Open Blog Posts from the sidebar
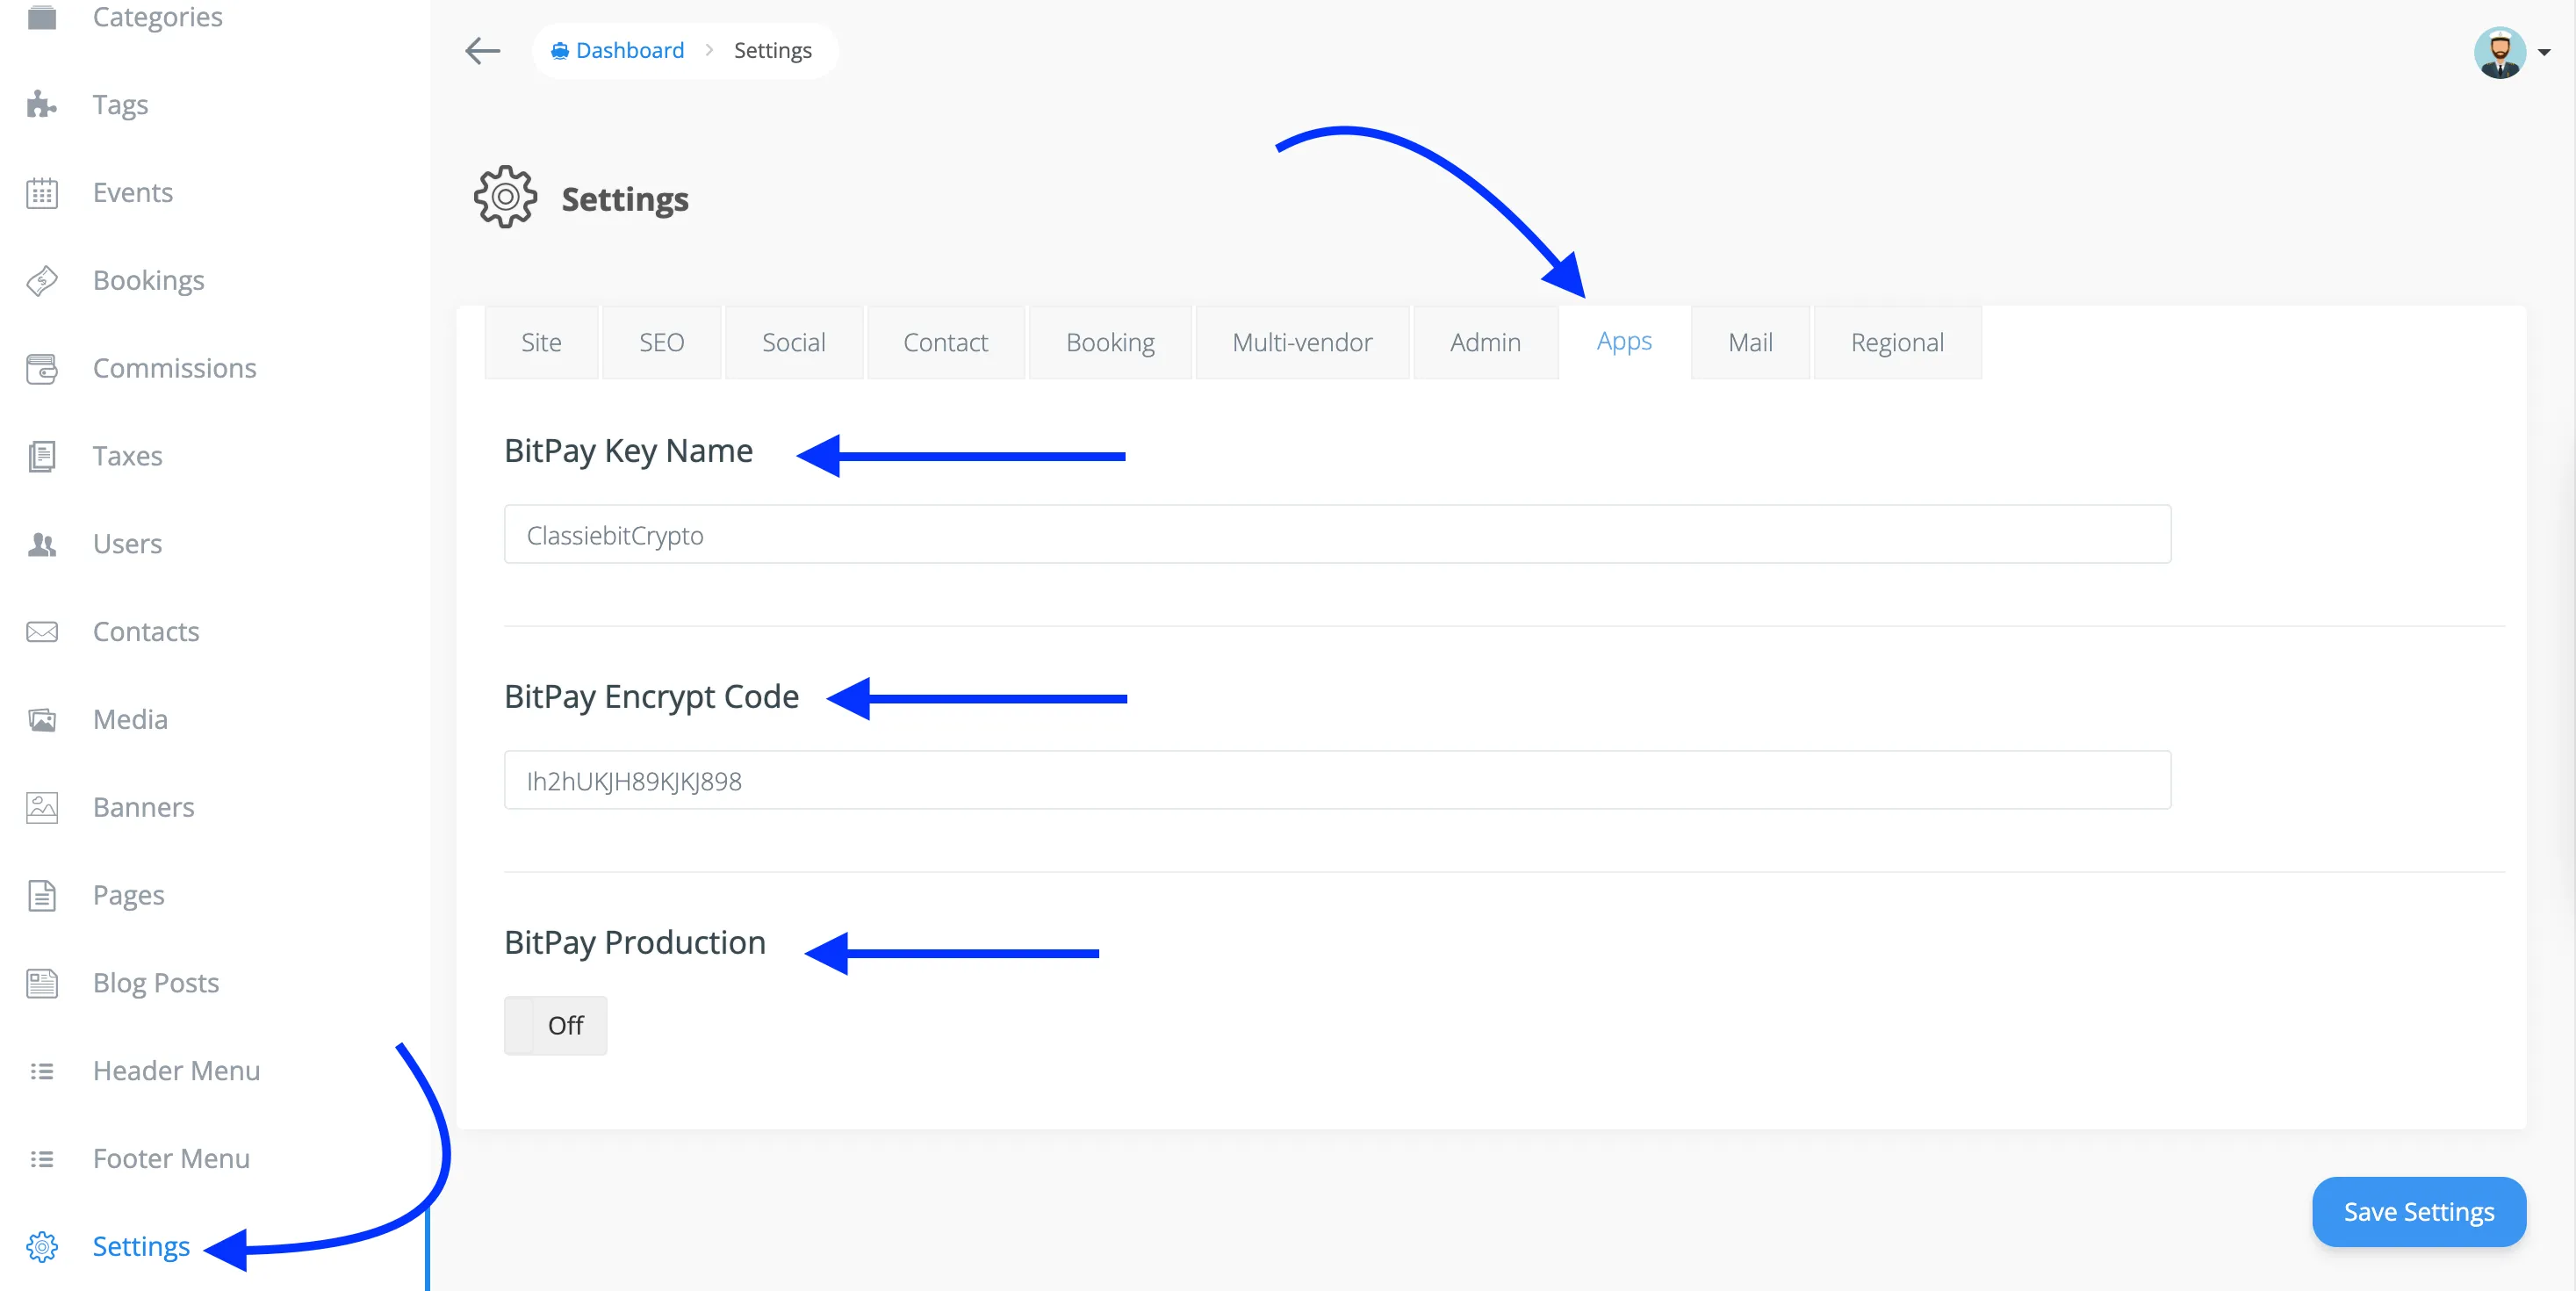The height and width of the screenshot is (1291, 2576). coord(155,982)
